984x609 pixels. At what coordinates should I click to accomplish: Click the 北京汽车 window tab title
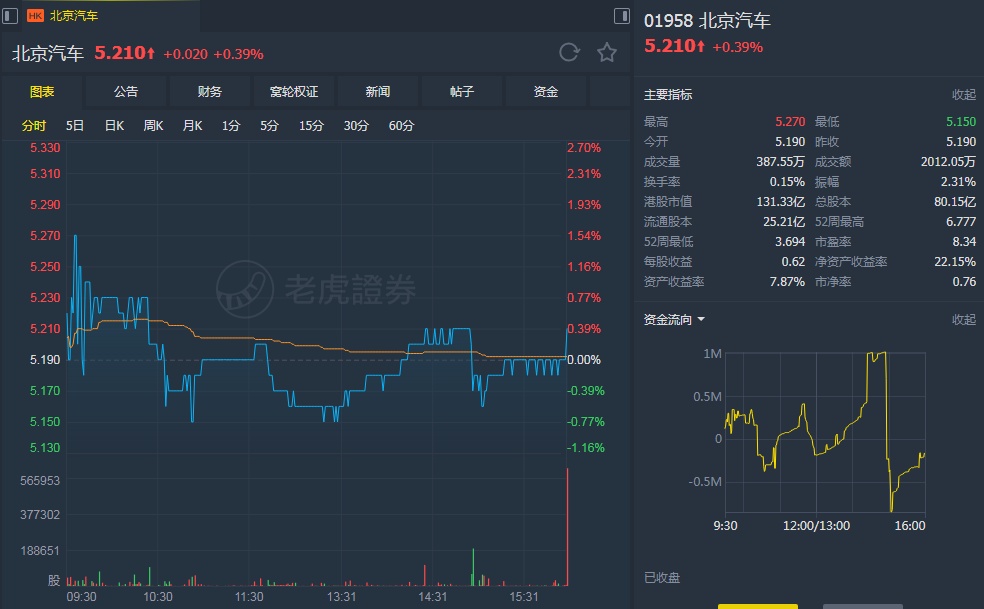point(73,16)
